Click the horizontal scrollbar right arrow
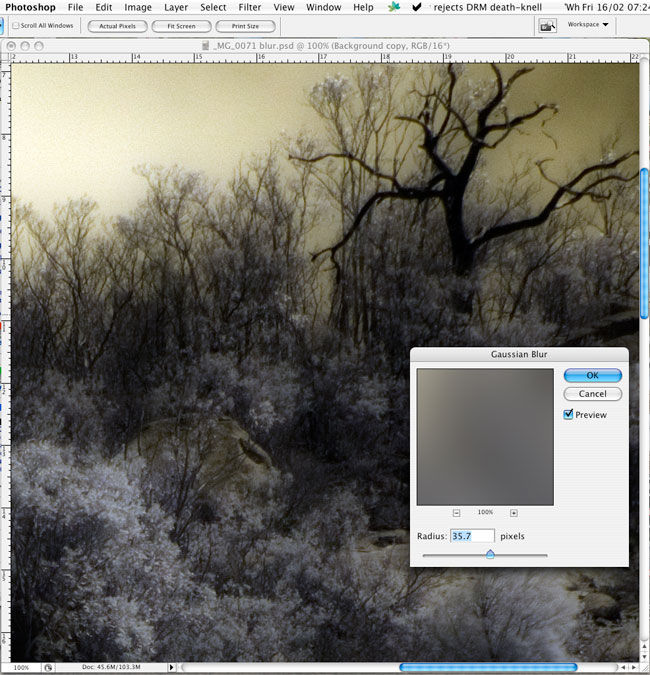 633,667
